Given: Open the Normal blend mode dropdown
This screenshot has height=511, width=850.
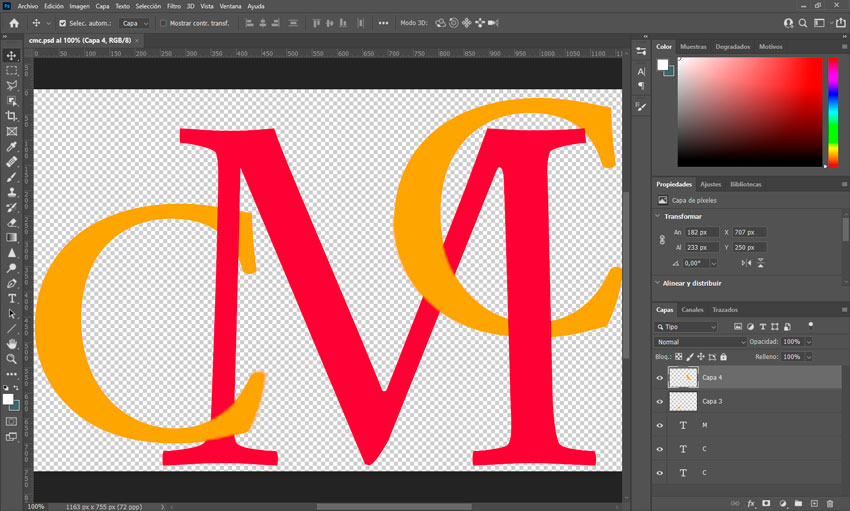Looking at the screenshot, I should (x=700, y=342).
